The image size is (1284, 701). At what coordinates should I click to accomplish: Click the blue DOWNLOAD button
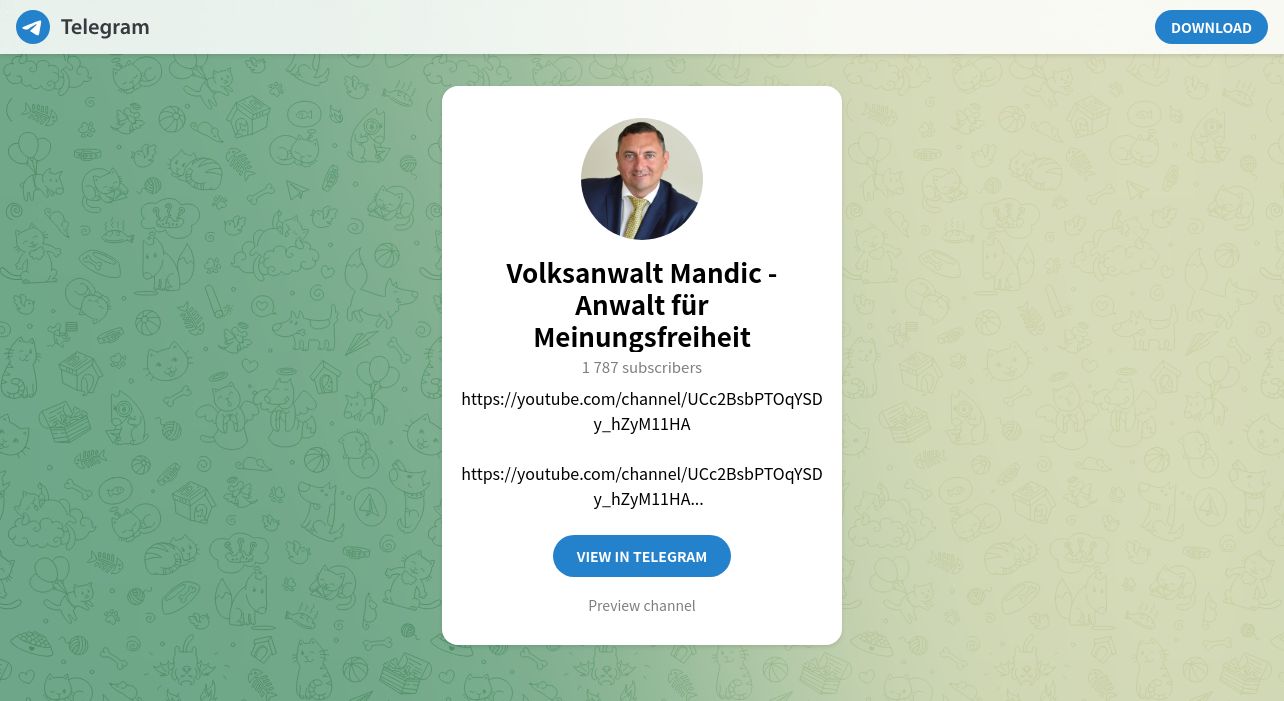coord(1211,27)
